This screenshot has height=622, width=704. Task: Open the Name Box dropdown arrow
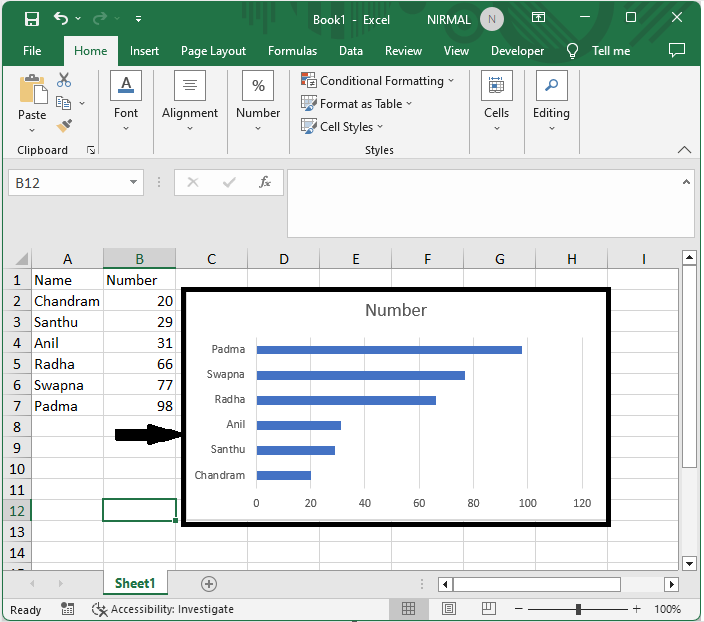point(135,183)
